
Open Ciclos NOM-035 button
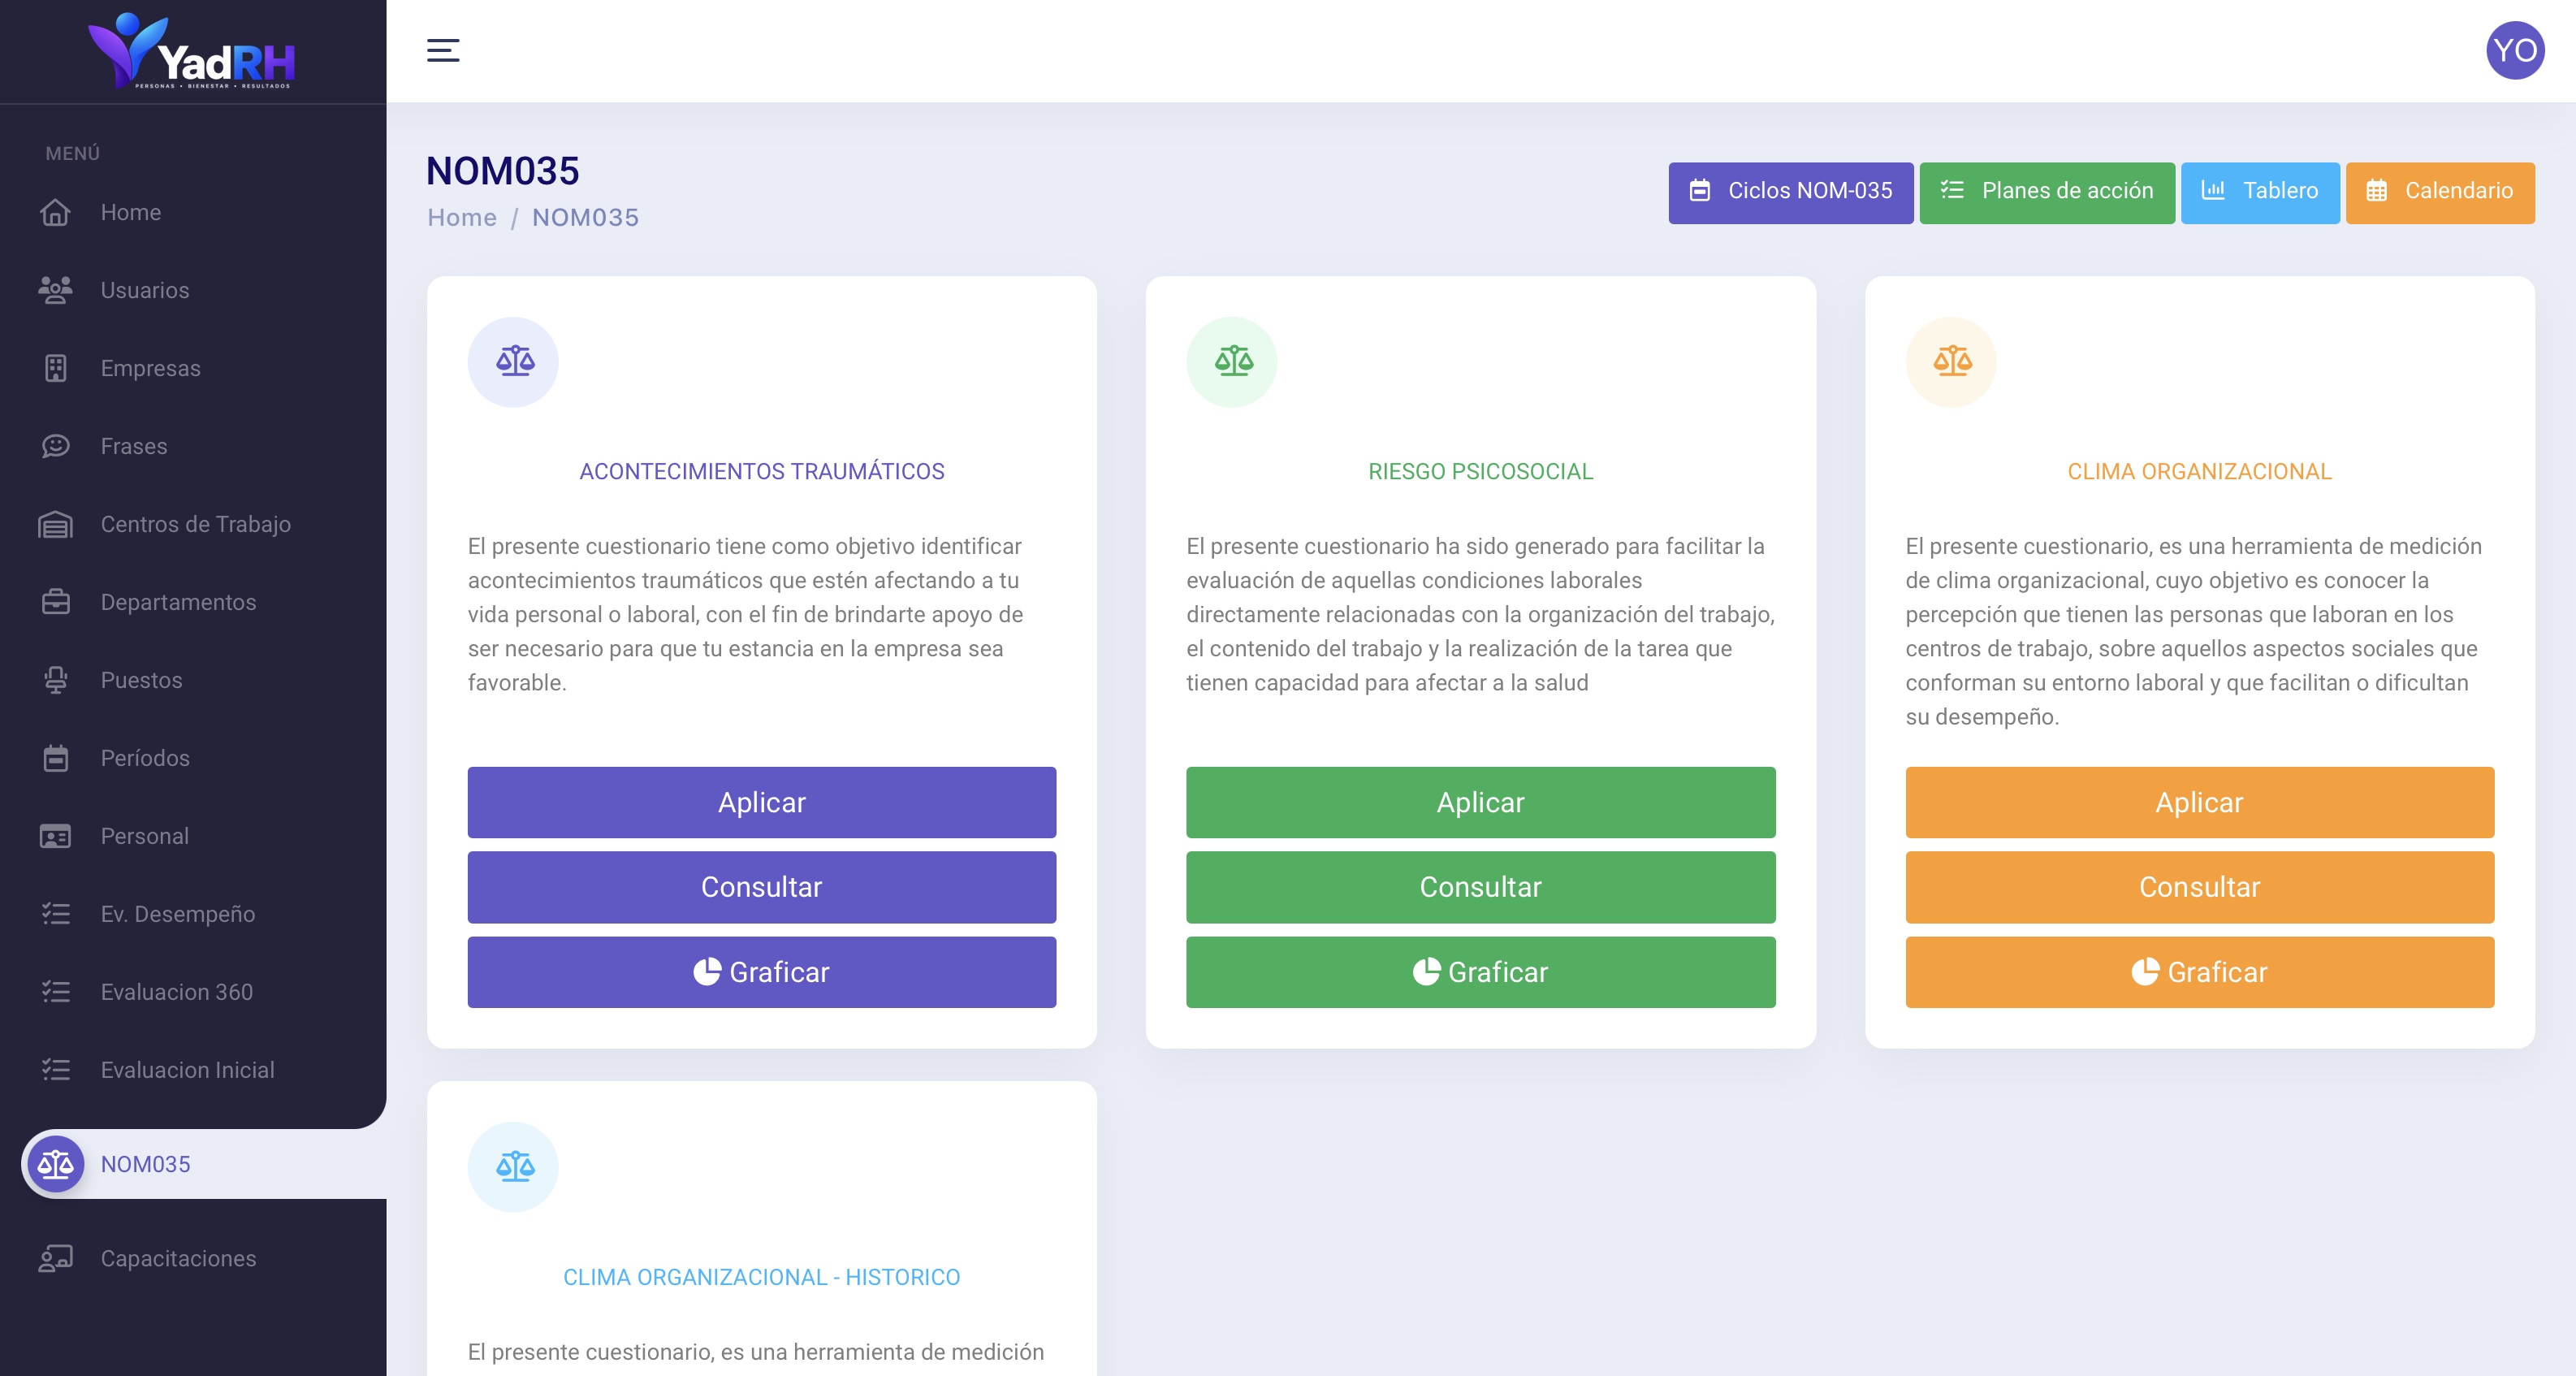1790,192
